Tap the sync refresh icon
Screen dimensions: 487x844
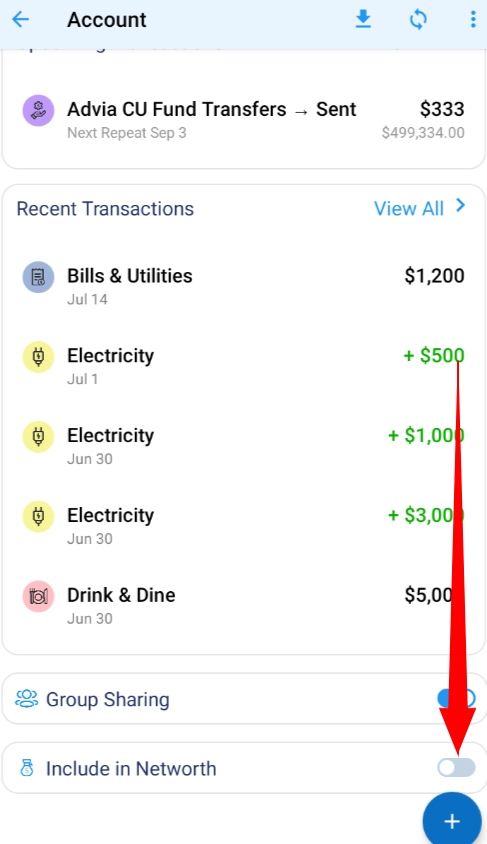point(418,20)
